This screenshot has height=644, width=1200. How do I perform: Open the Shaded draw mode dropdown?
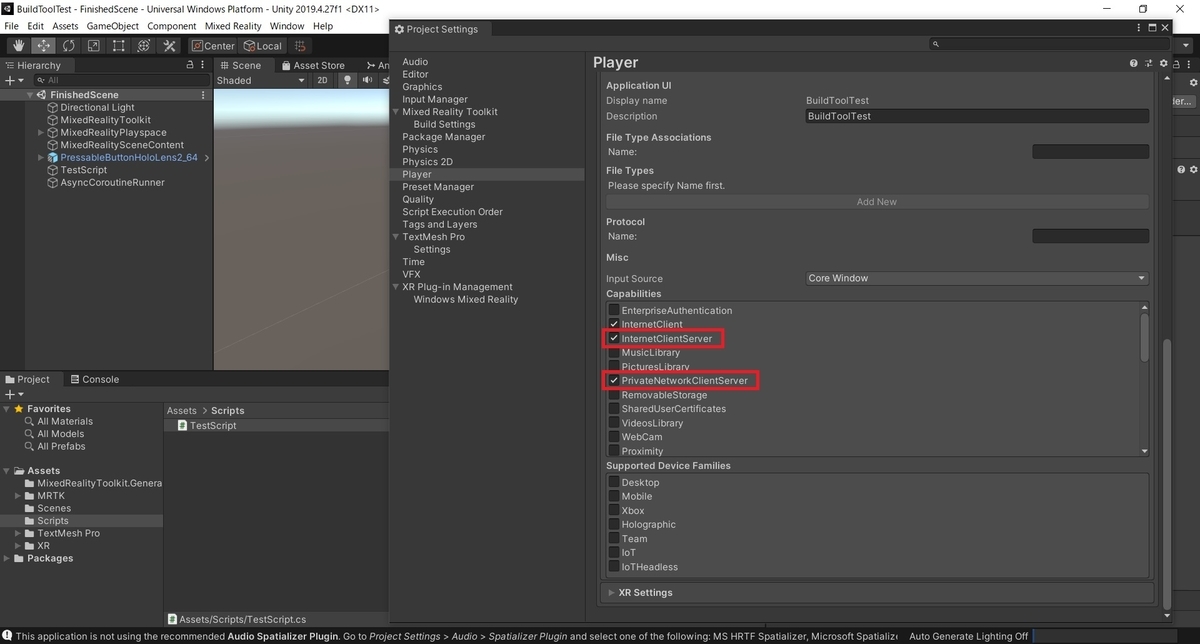pyautogui.click(x=260, y=80)
